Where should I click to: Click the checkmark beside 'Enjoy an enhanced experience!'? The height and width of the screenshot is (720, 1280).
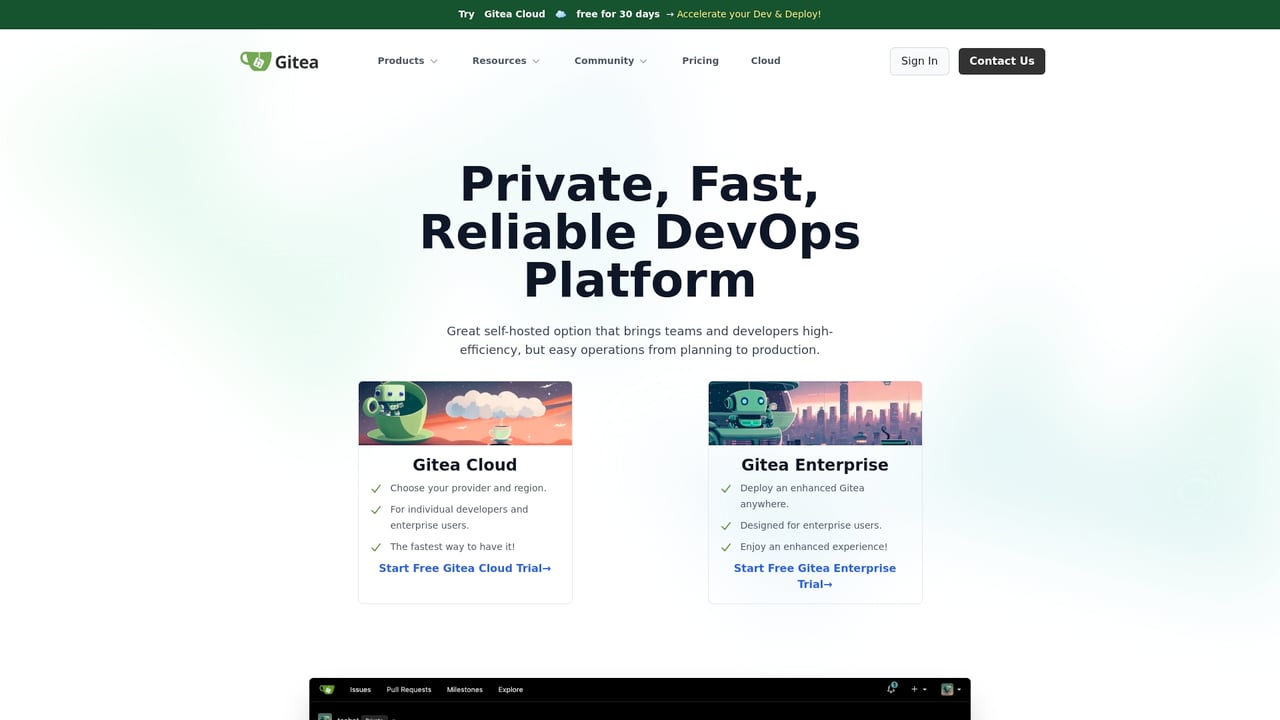[x=726, y=547]
